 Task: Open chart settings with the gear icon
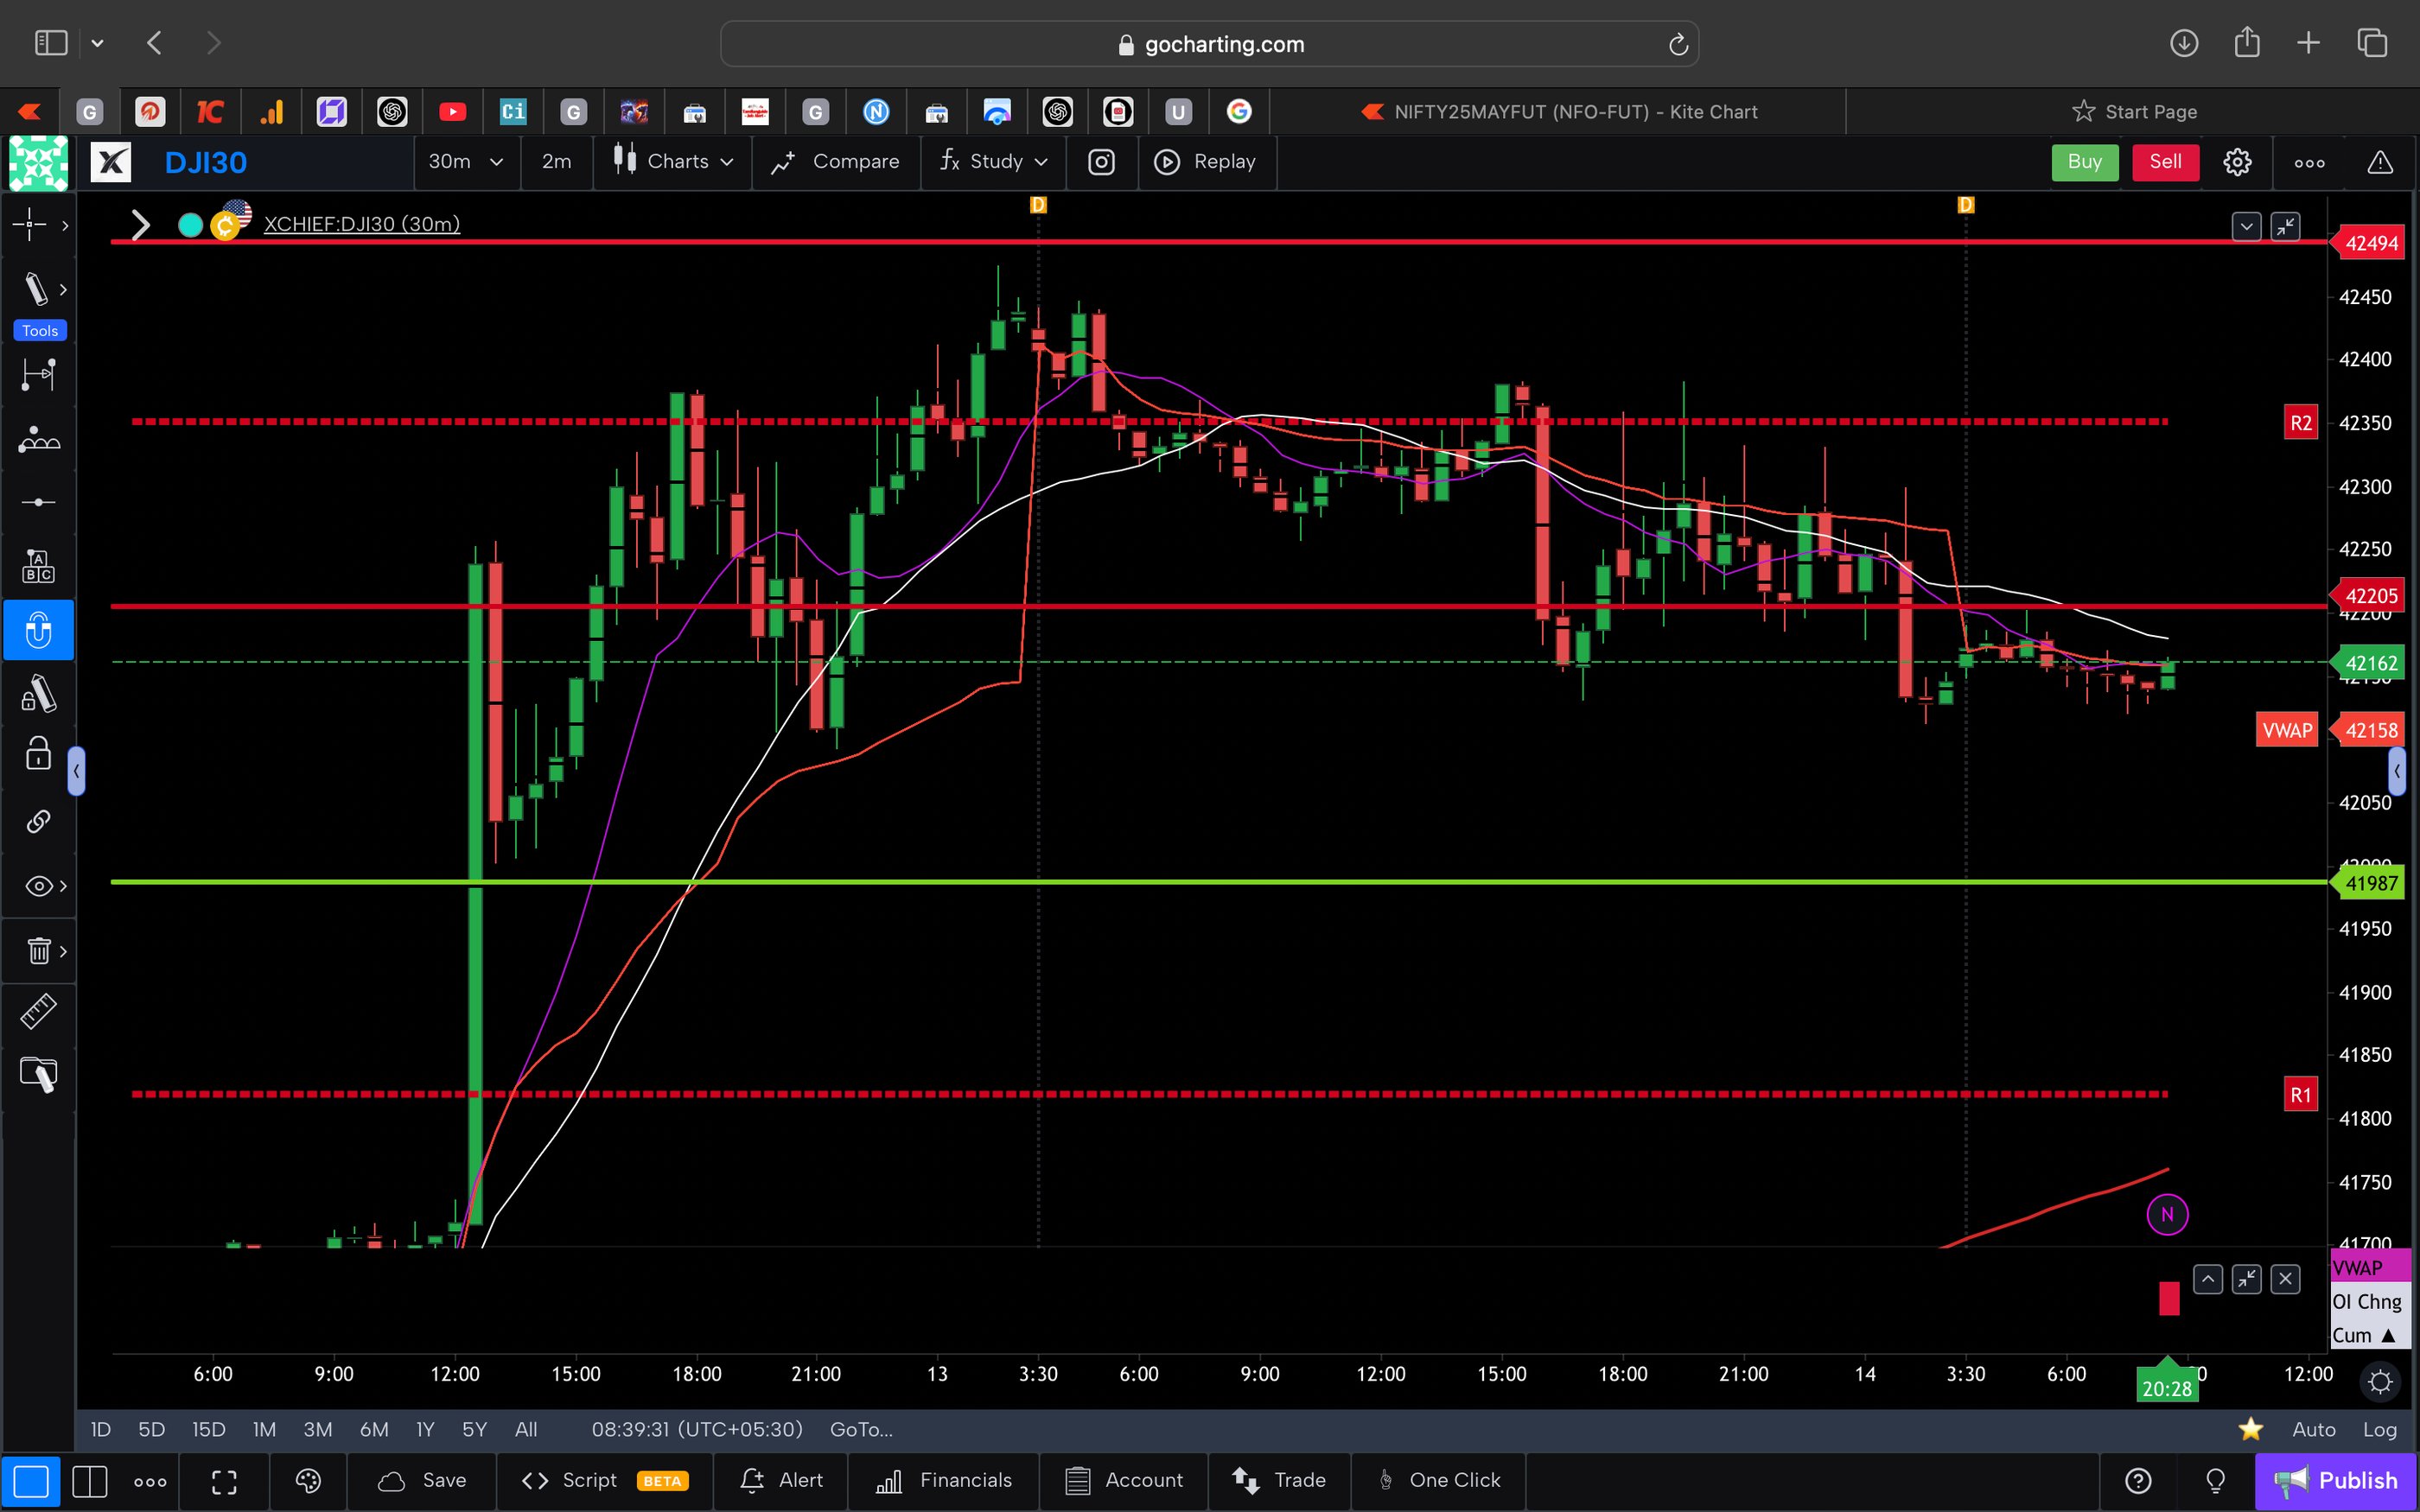[x=2237, y=162]
